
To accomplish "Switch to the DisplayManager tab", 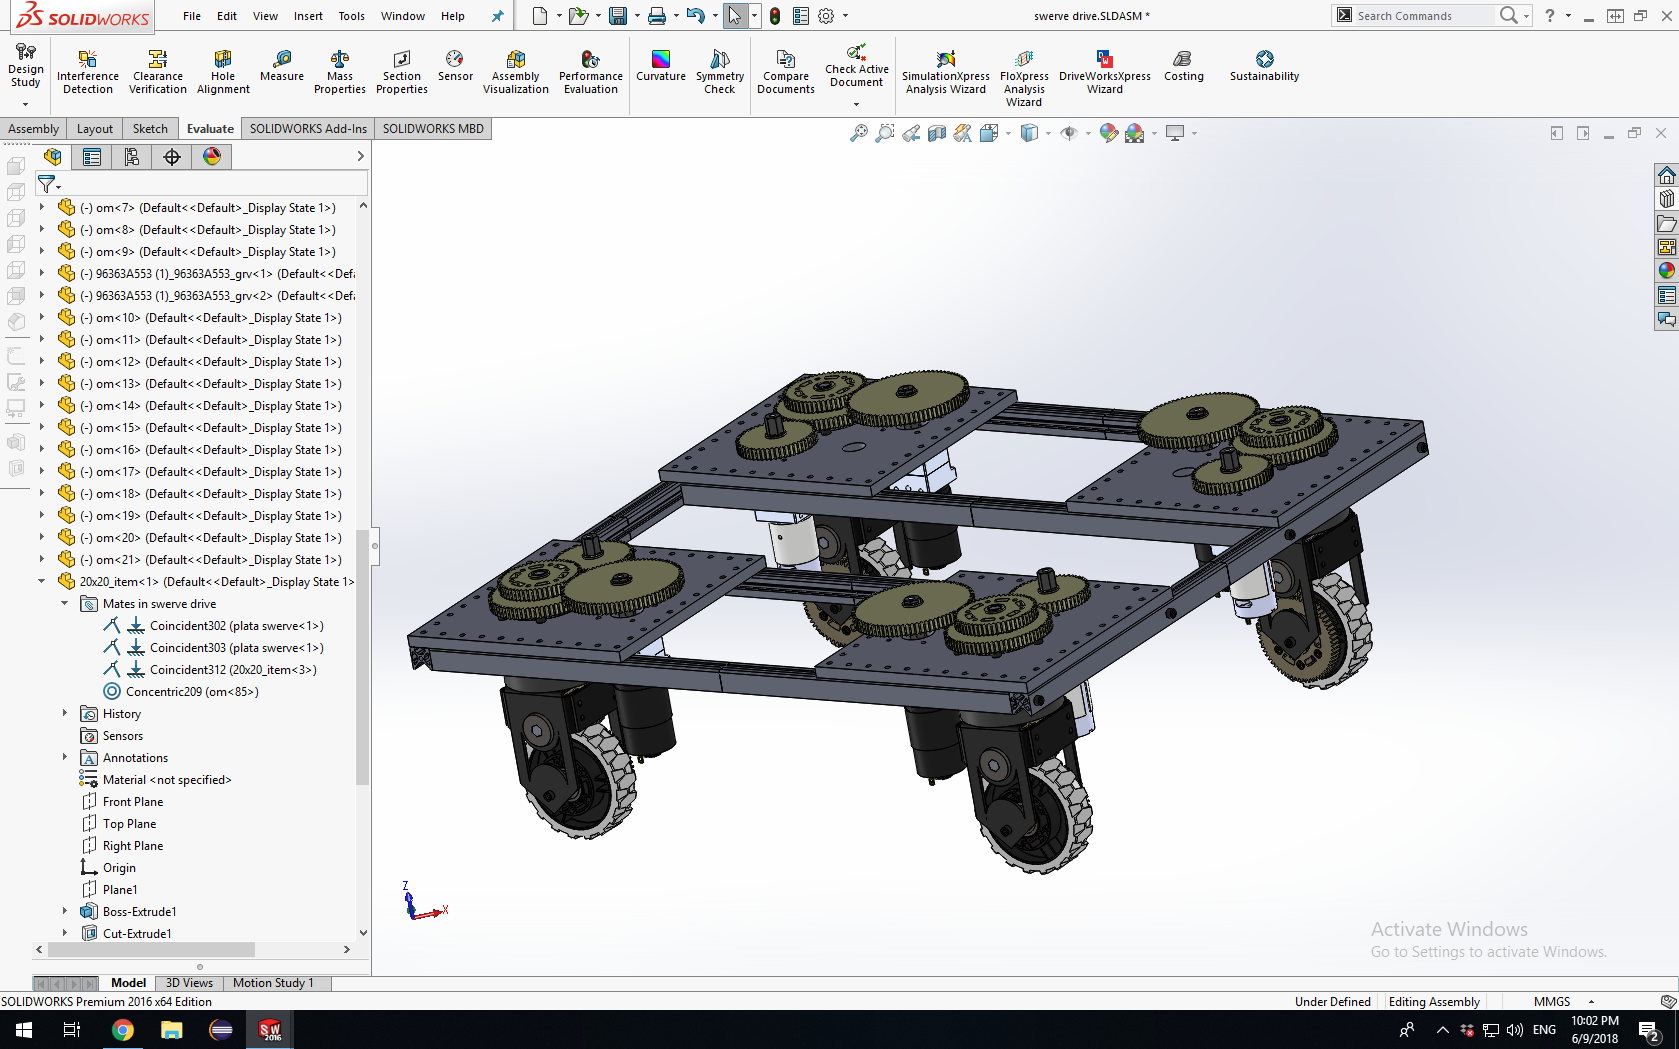I will pos(212,157).
